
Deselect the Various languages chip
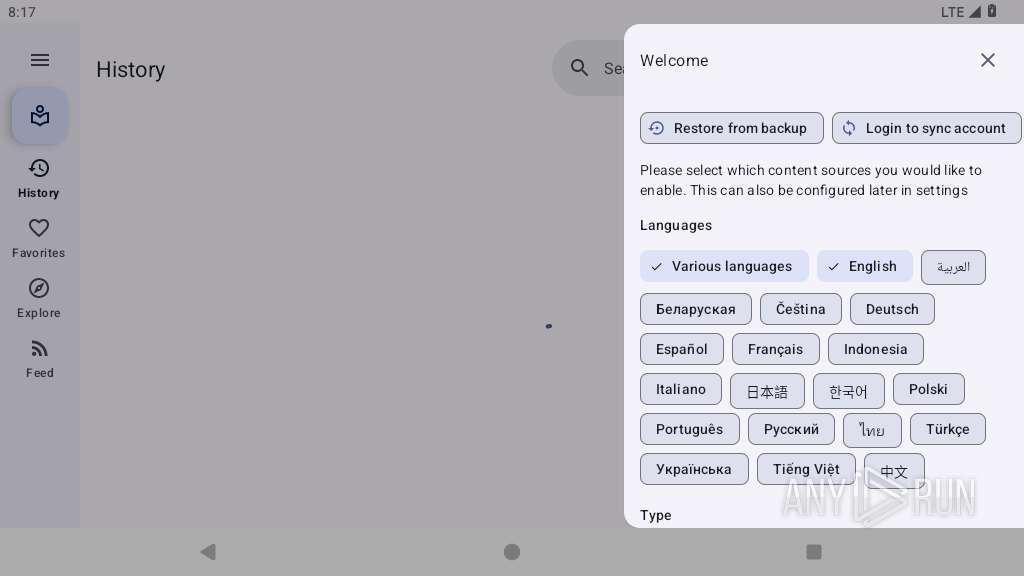[x=724, y=266]
